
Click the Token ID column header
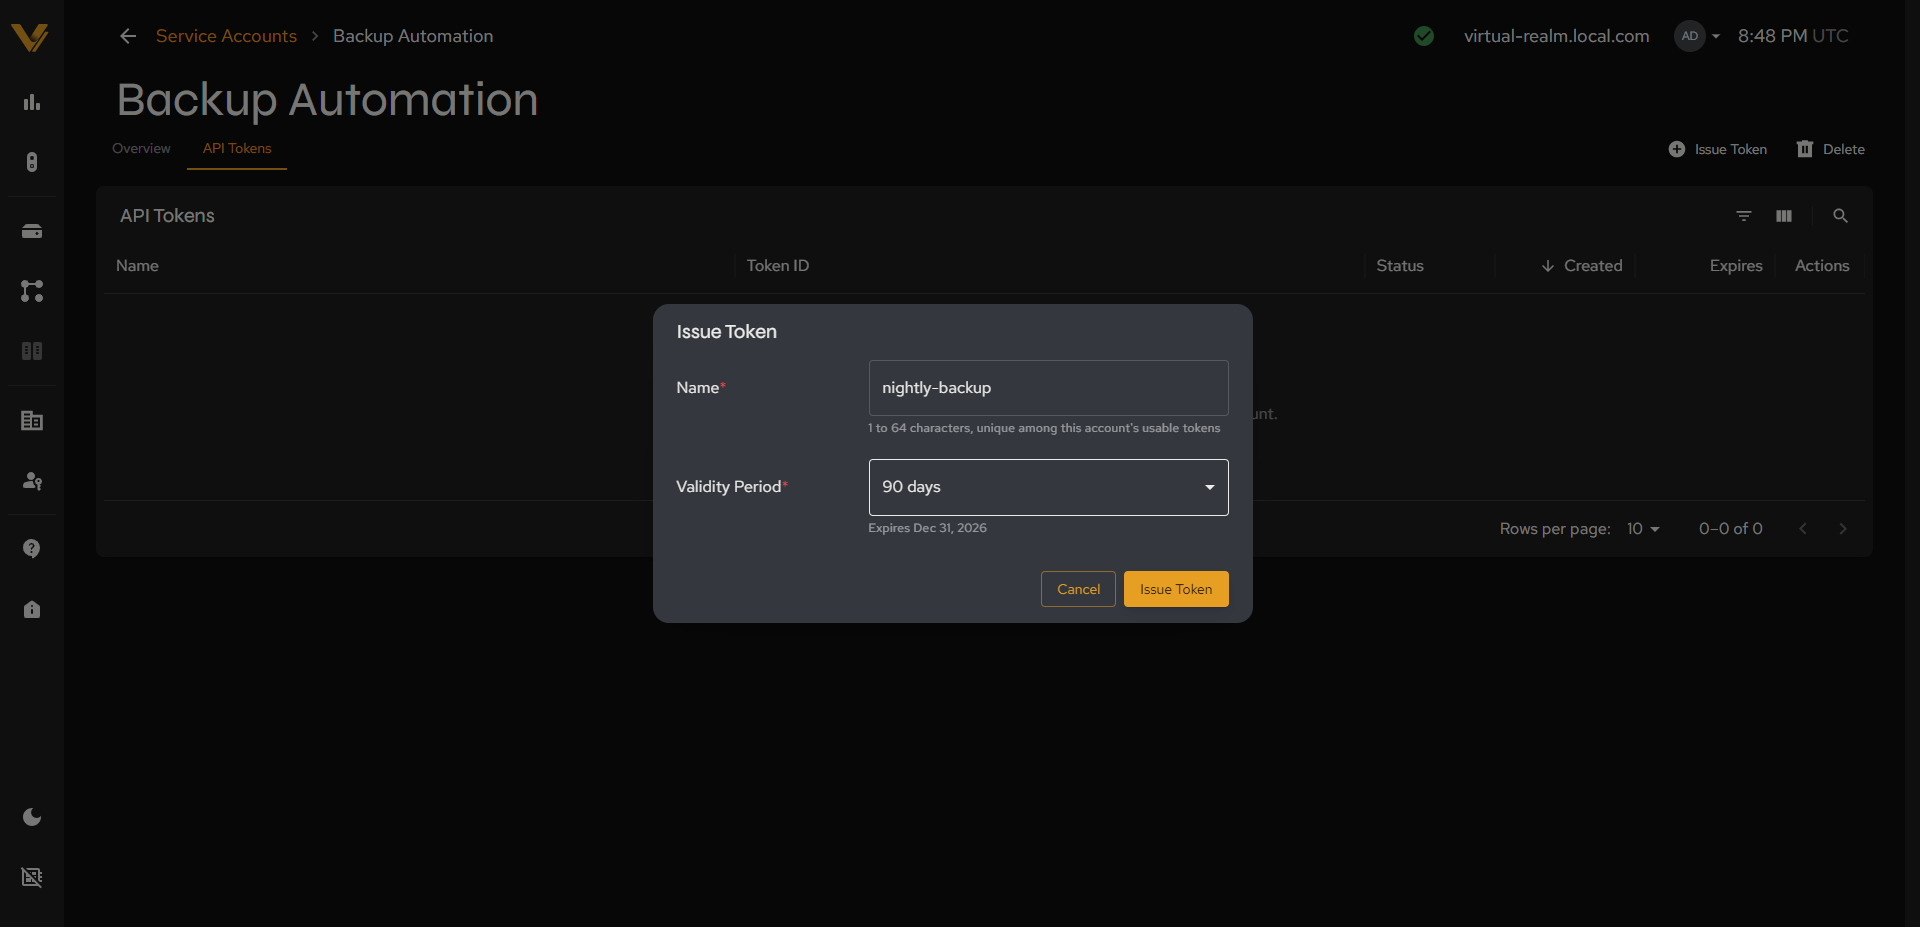click(778, 266)
